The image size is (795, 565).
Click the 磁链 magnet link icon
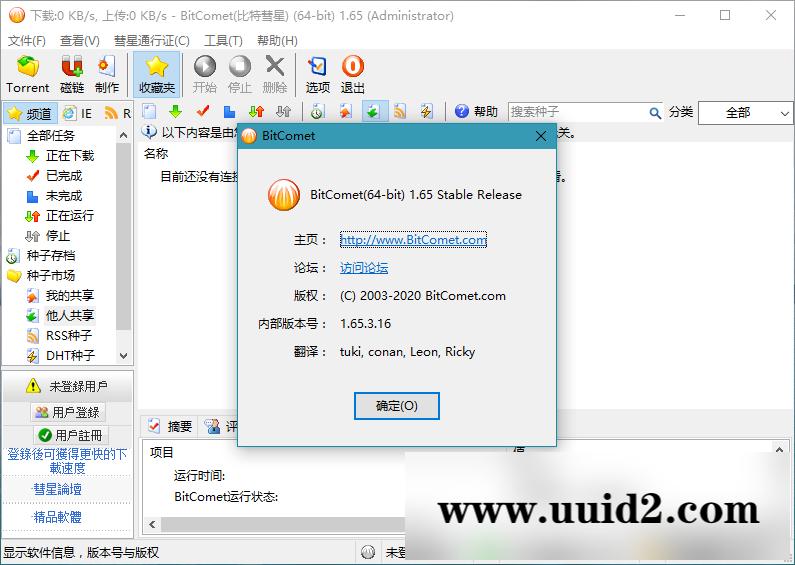click(72, 74)
